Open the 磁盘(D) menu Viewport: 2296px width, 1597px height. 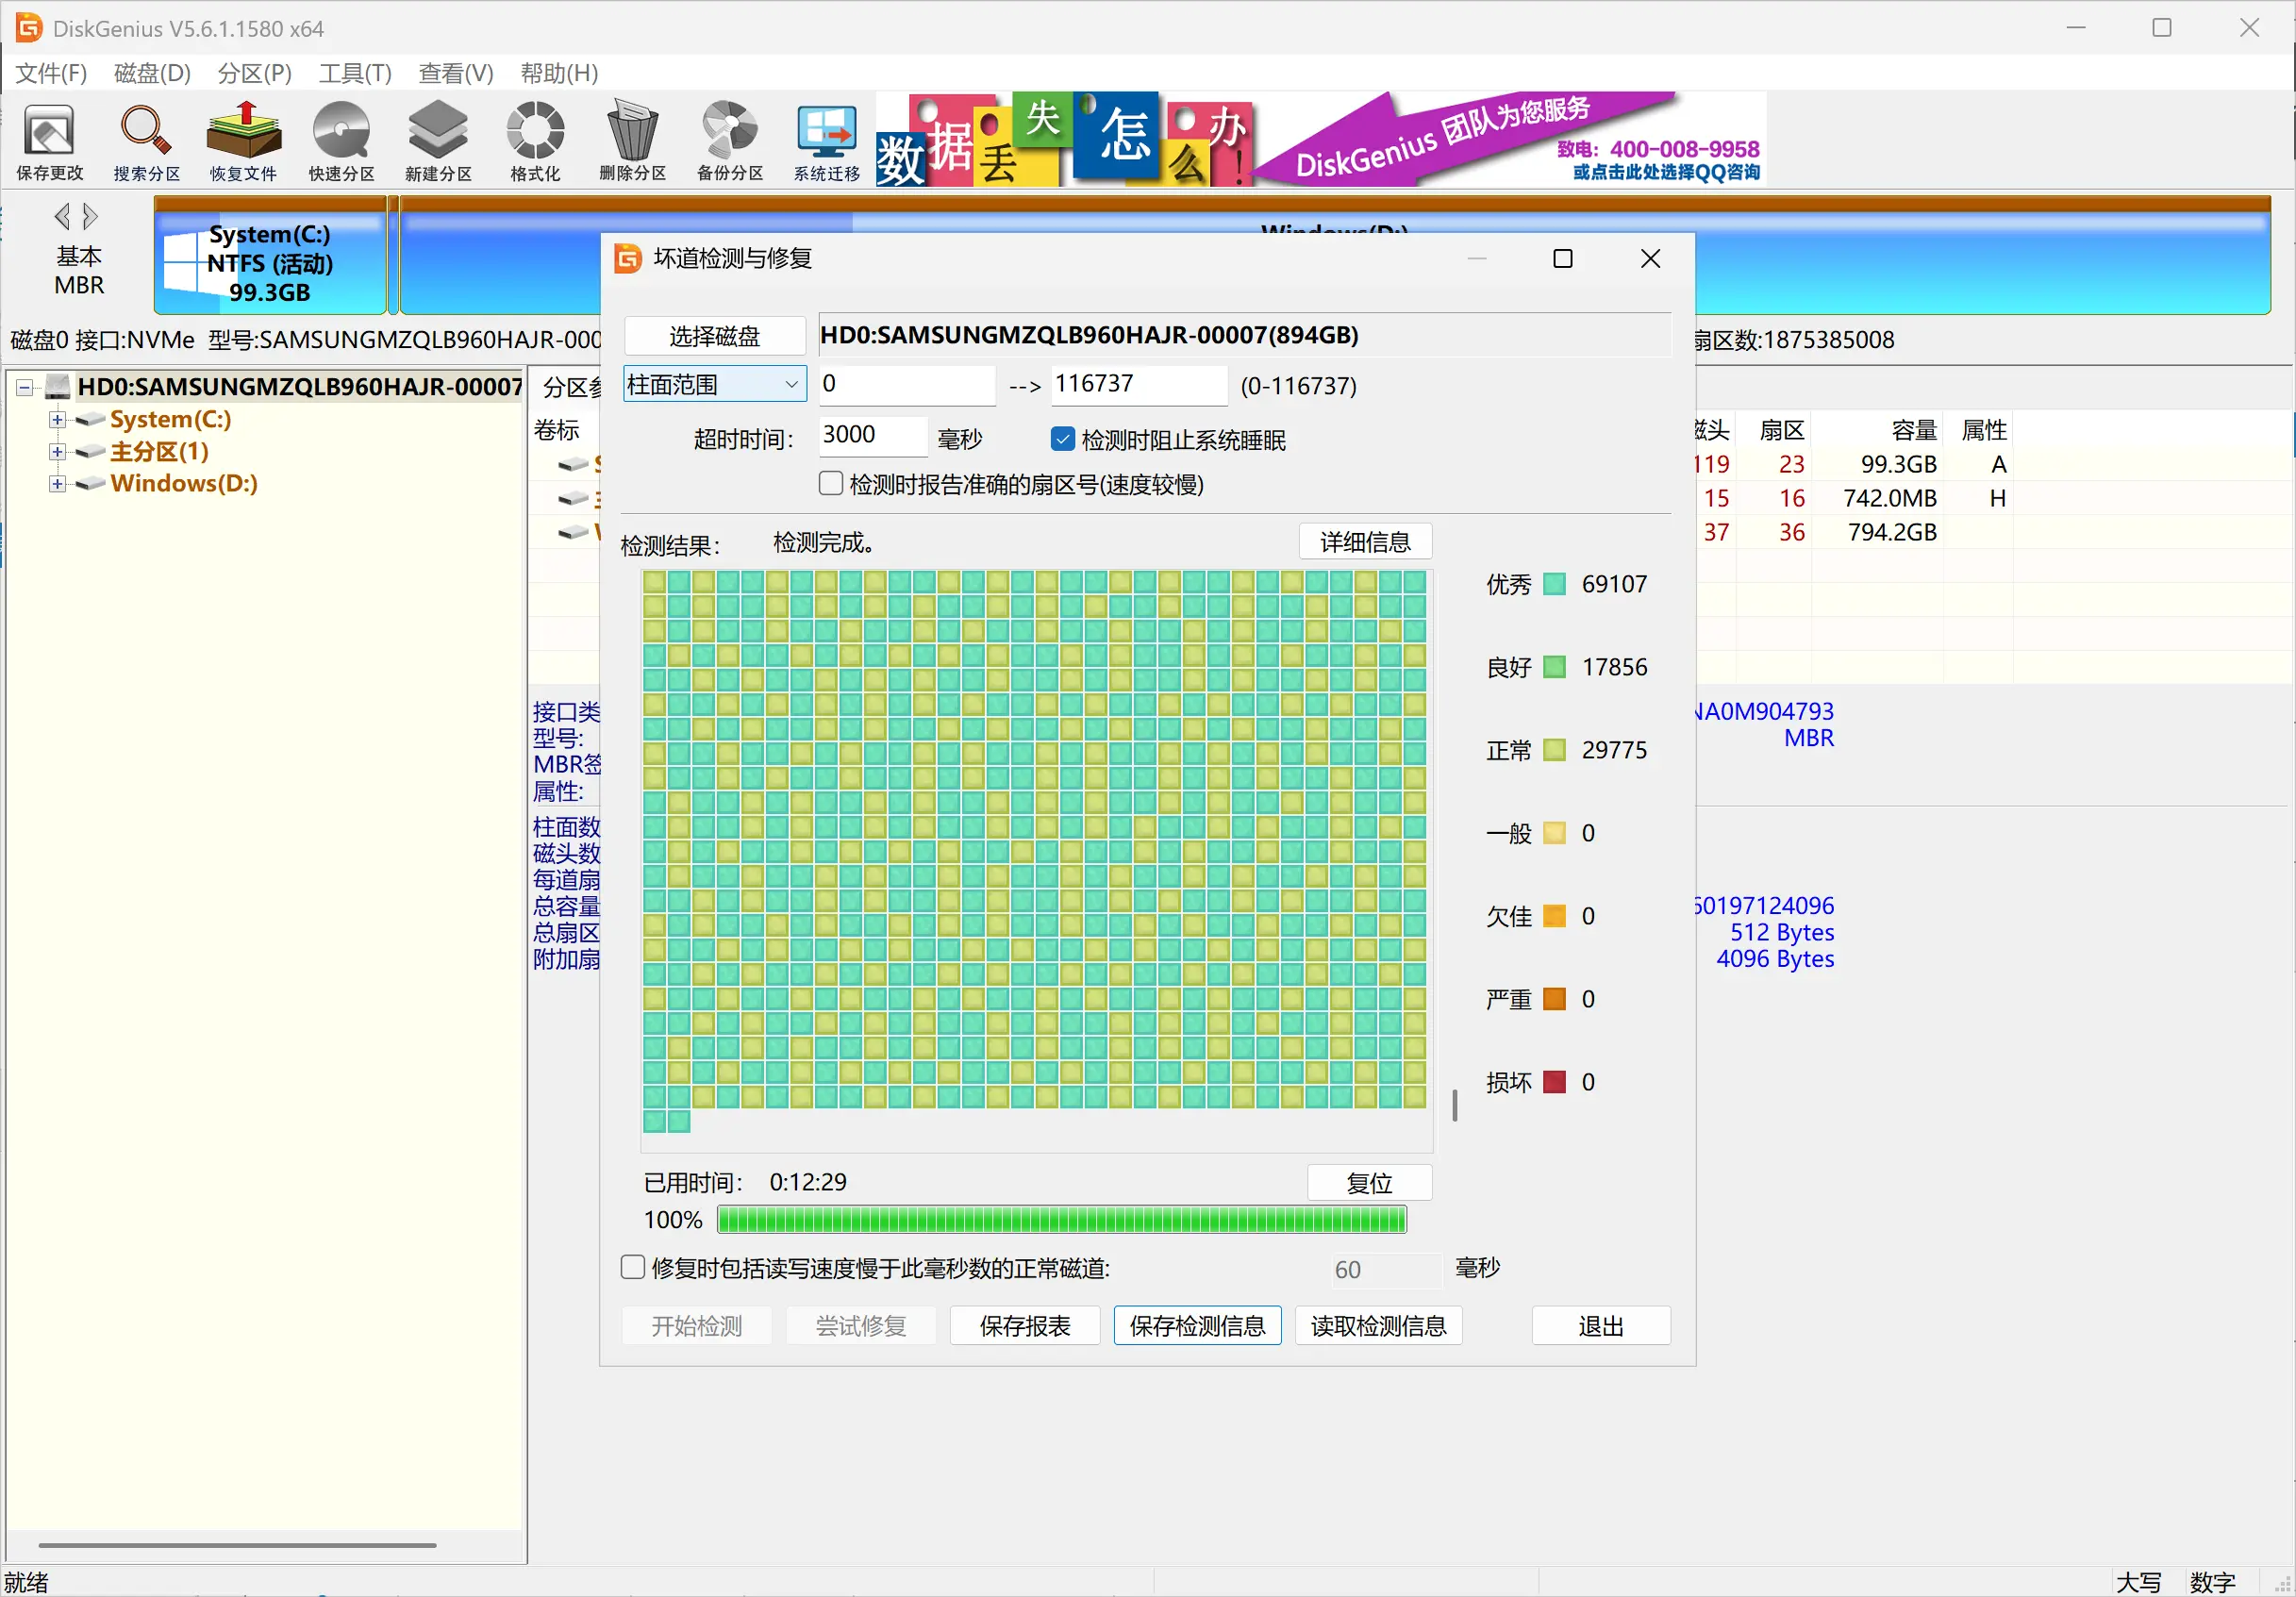pos(152,73)
